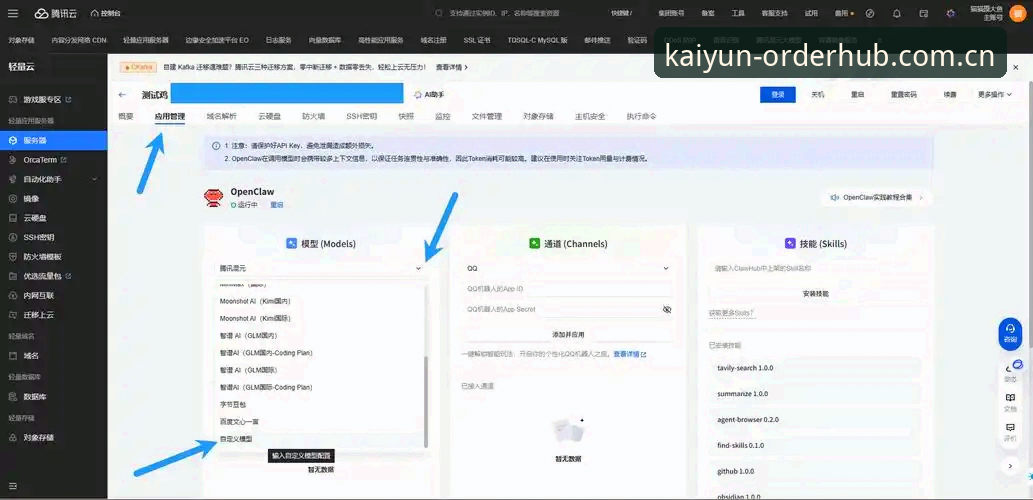The height and width of the screenshot is (500, 1033).
Task: Switch to the 防火墙 tab
Action: pyautogui.click(x=314, y=117)
